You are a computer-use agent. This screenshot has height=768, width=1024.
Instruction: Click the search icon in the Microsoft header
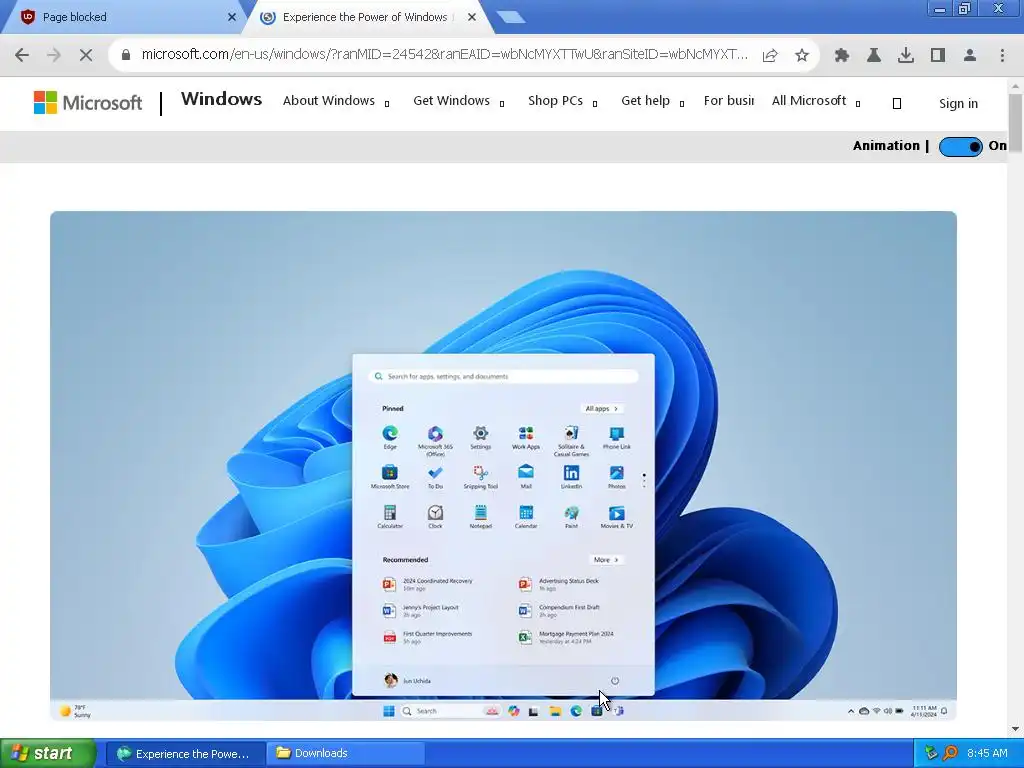(x=897, y=103)
